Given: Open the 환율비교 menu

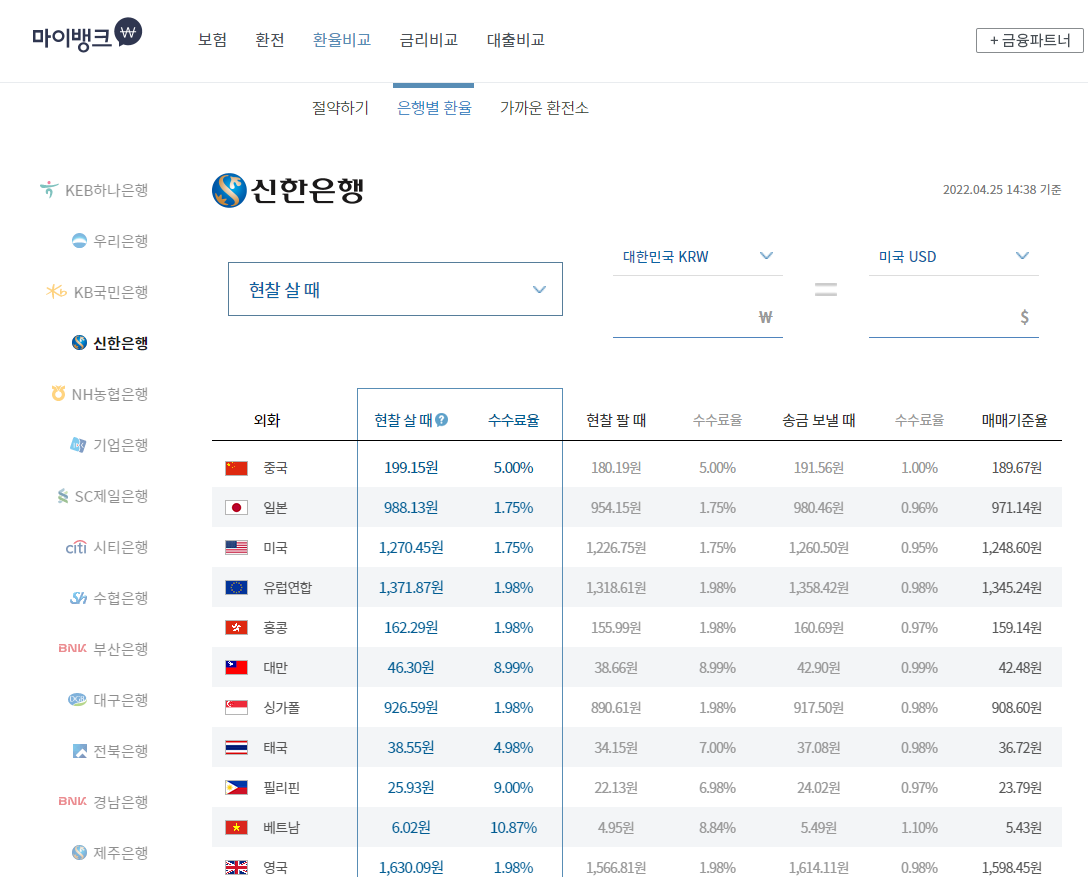Looking at the screenshot, I should click(x=342, y=40).
